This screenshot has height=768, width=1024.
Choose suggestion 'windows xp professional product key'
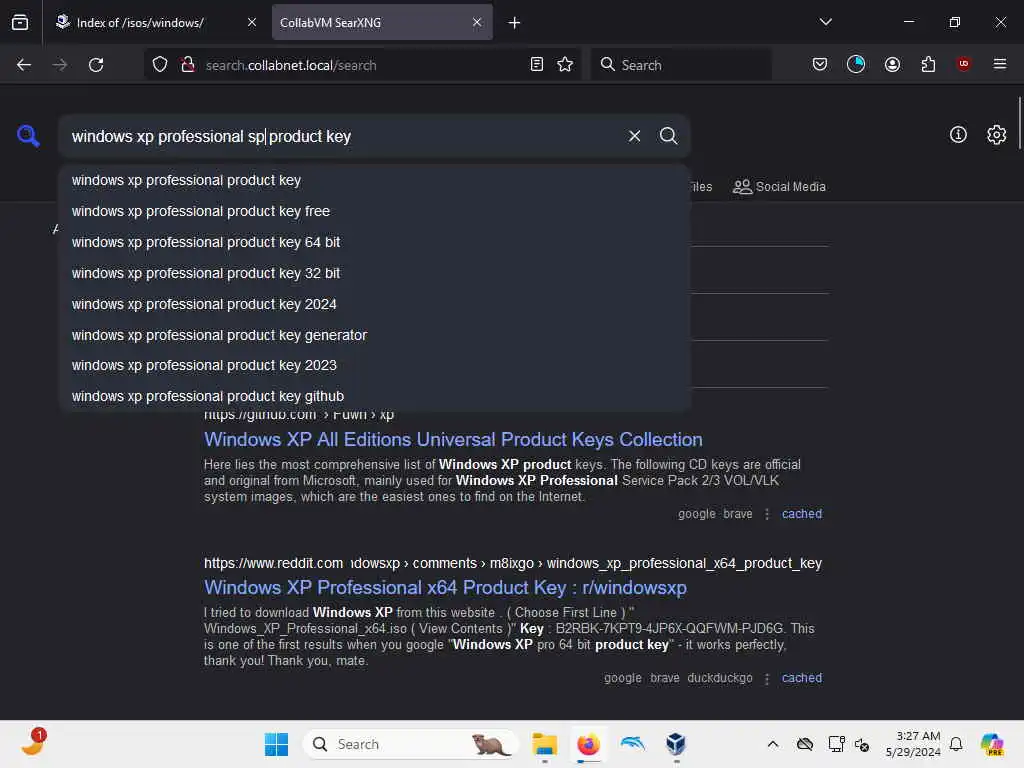point(375,180)
